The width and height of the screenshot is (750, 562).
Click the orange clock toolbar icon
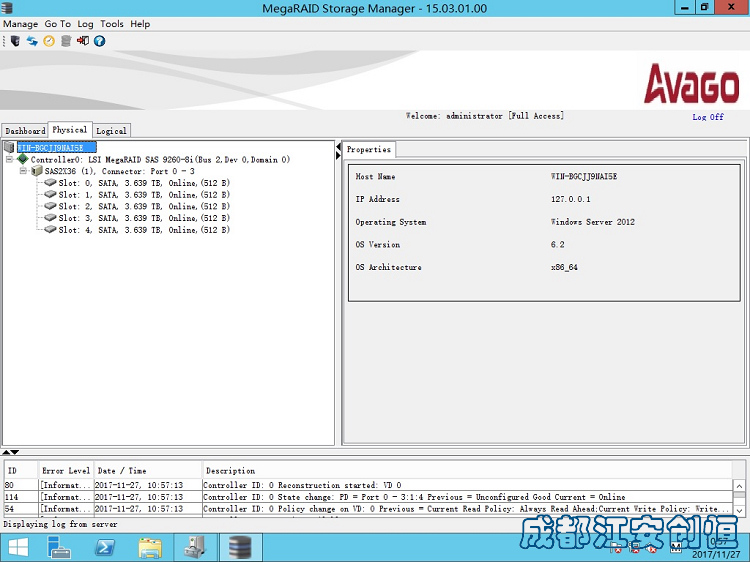49,41
